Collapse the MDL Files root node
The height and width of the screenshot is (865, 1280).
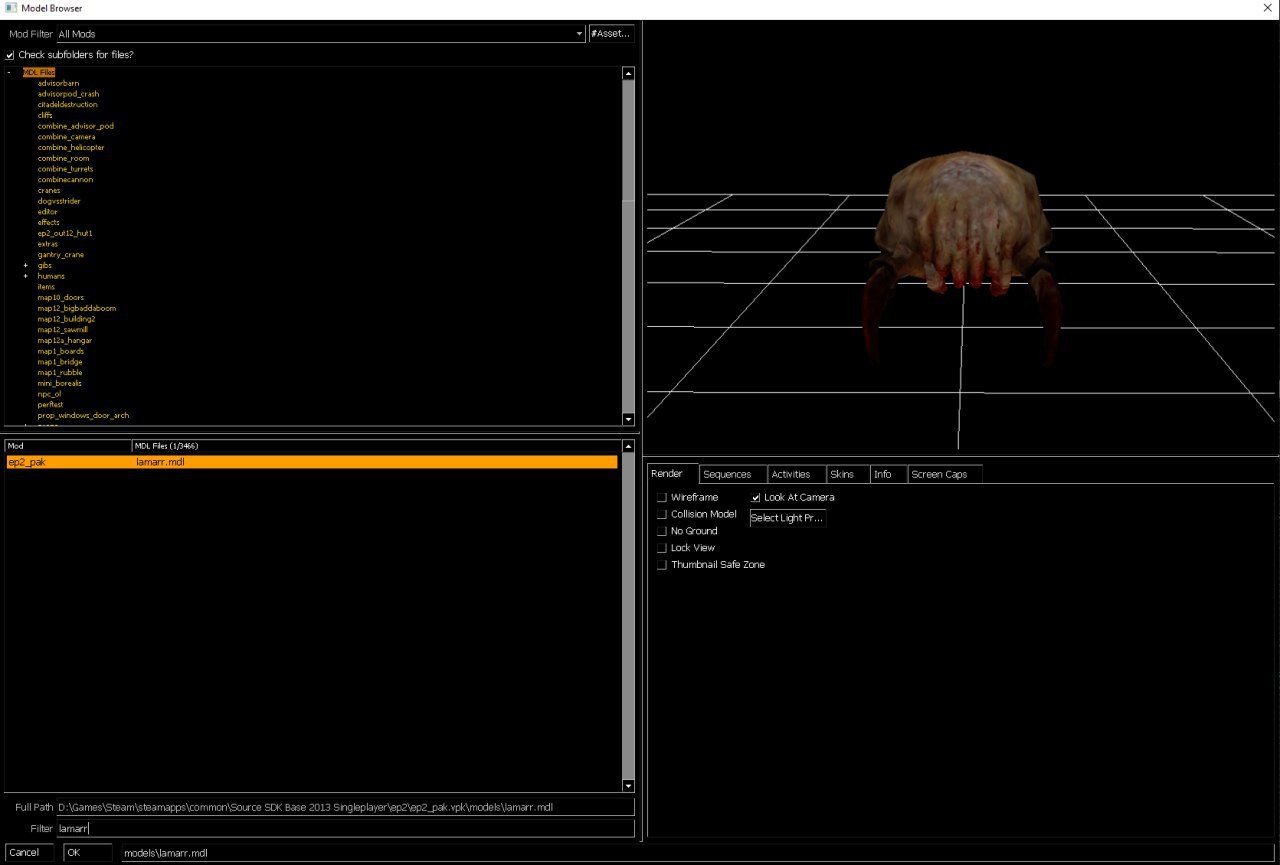coord(10,72)
